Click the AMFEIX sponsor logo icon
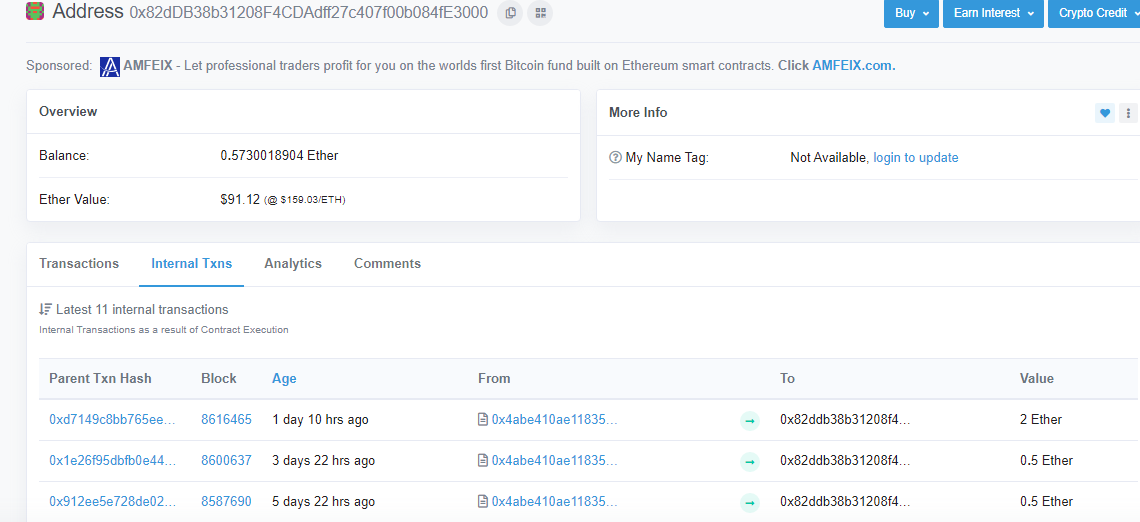The width and height of the screenshot is (1140, 522). [110, 66]
